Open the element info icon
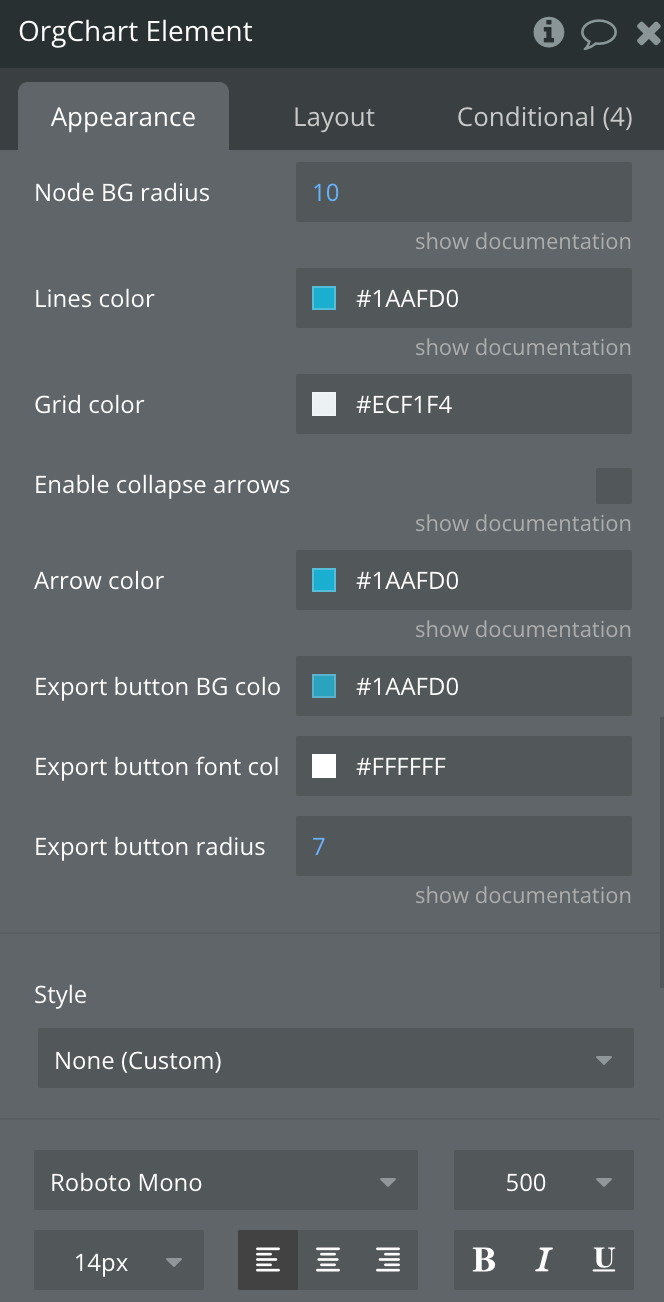 pos(548,32)
